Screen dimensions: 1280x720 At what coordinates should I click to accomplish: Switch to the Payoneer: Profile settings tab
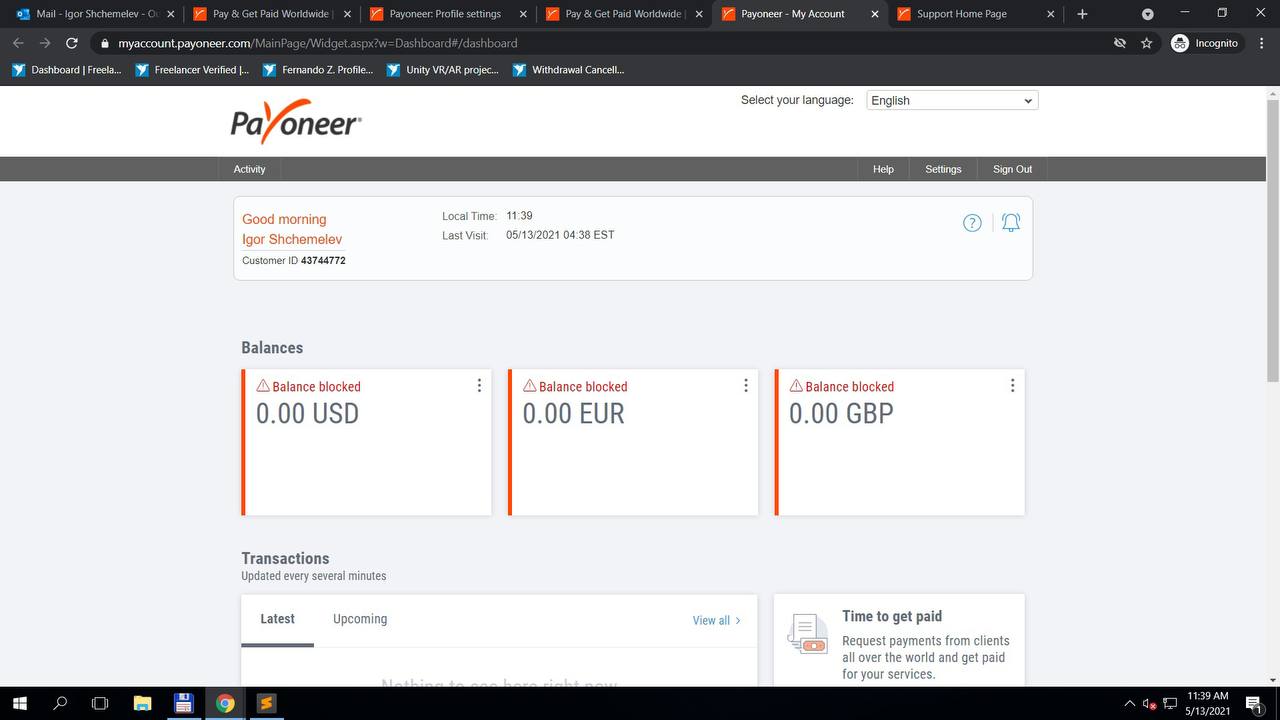pos(446,14)
